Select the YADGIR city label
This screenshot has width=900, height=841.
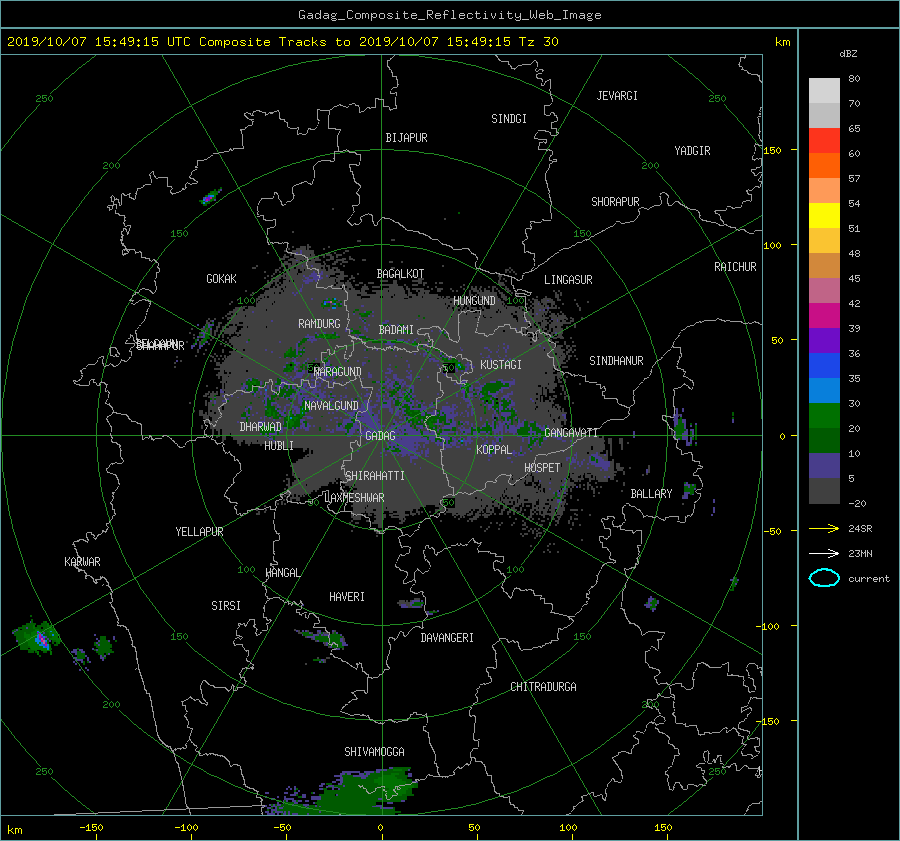(x=692, y=151)
